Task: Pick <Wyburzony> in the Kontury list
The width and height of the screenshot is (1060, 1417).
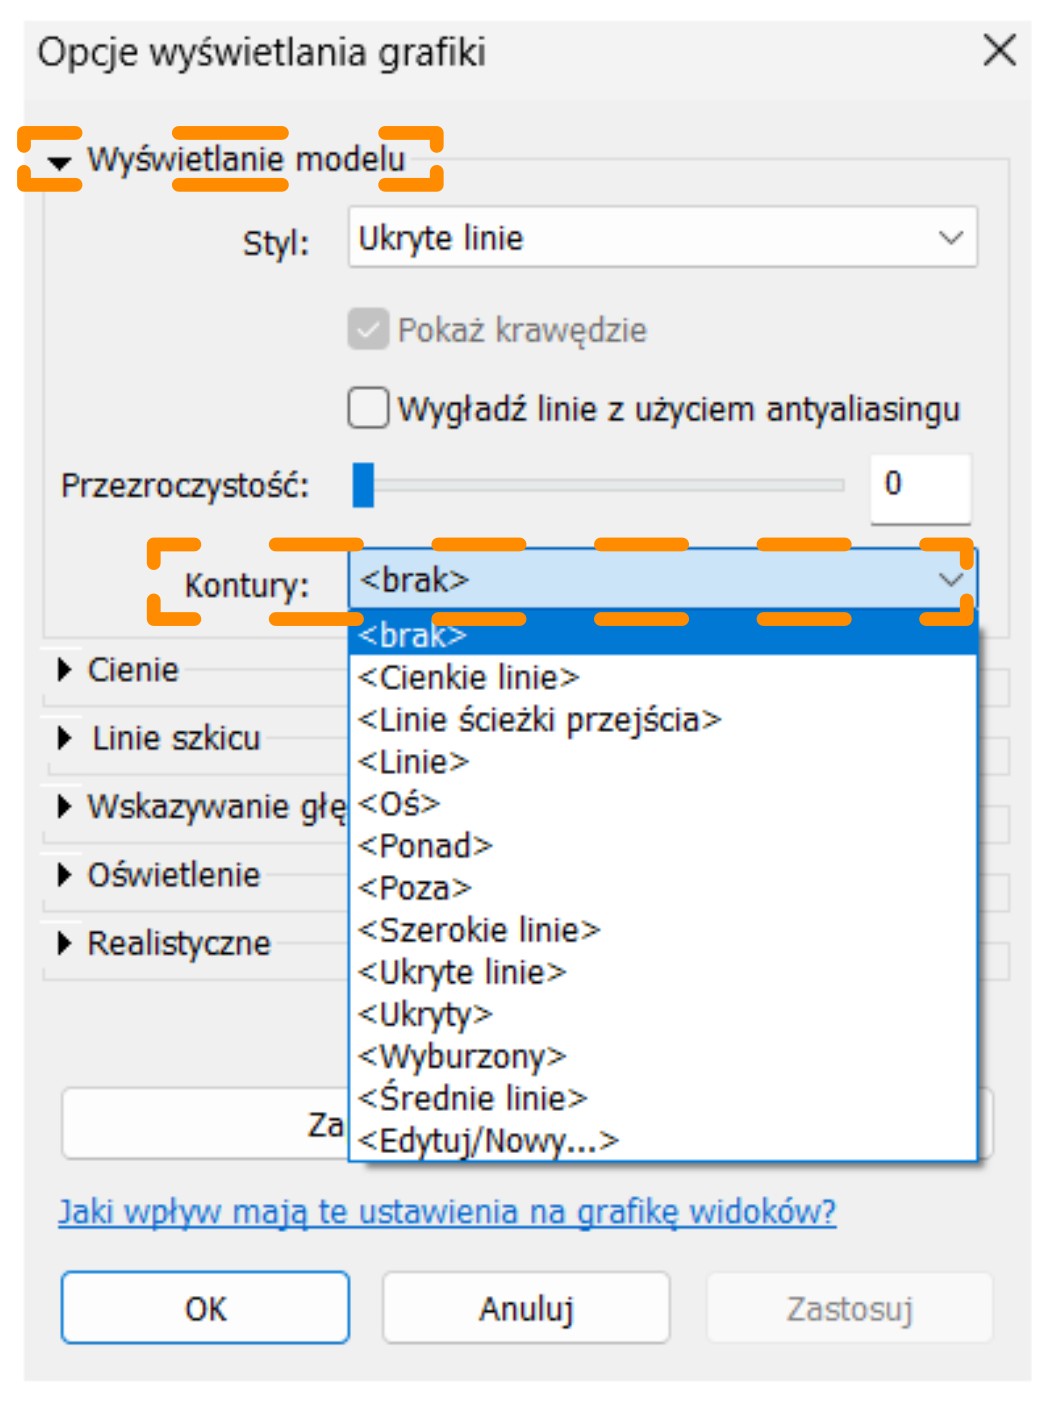Action: (462, 1056)
